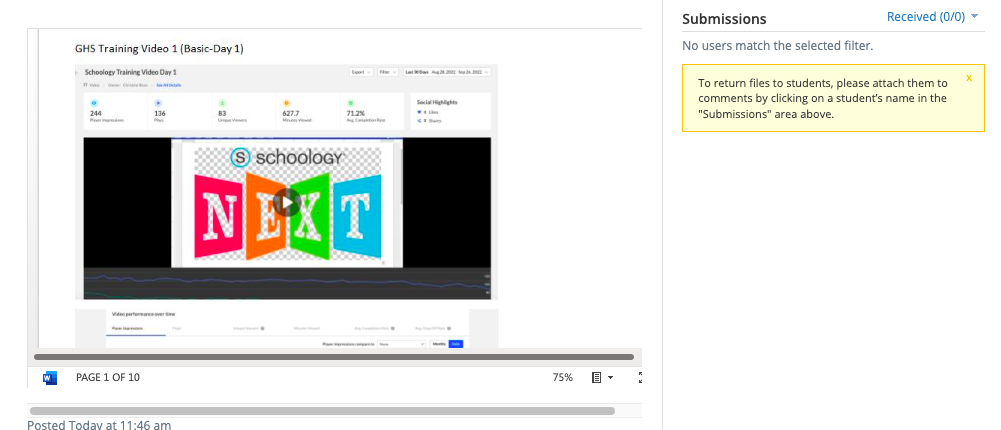
Task: Click the GHS Training Video 1 heading
Action: pyautogui.click(x=159, y=48)
